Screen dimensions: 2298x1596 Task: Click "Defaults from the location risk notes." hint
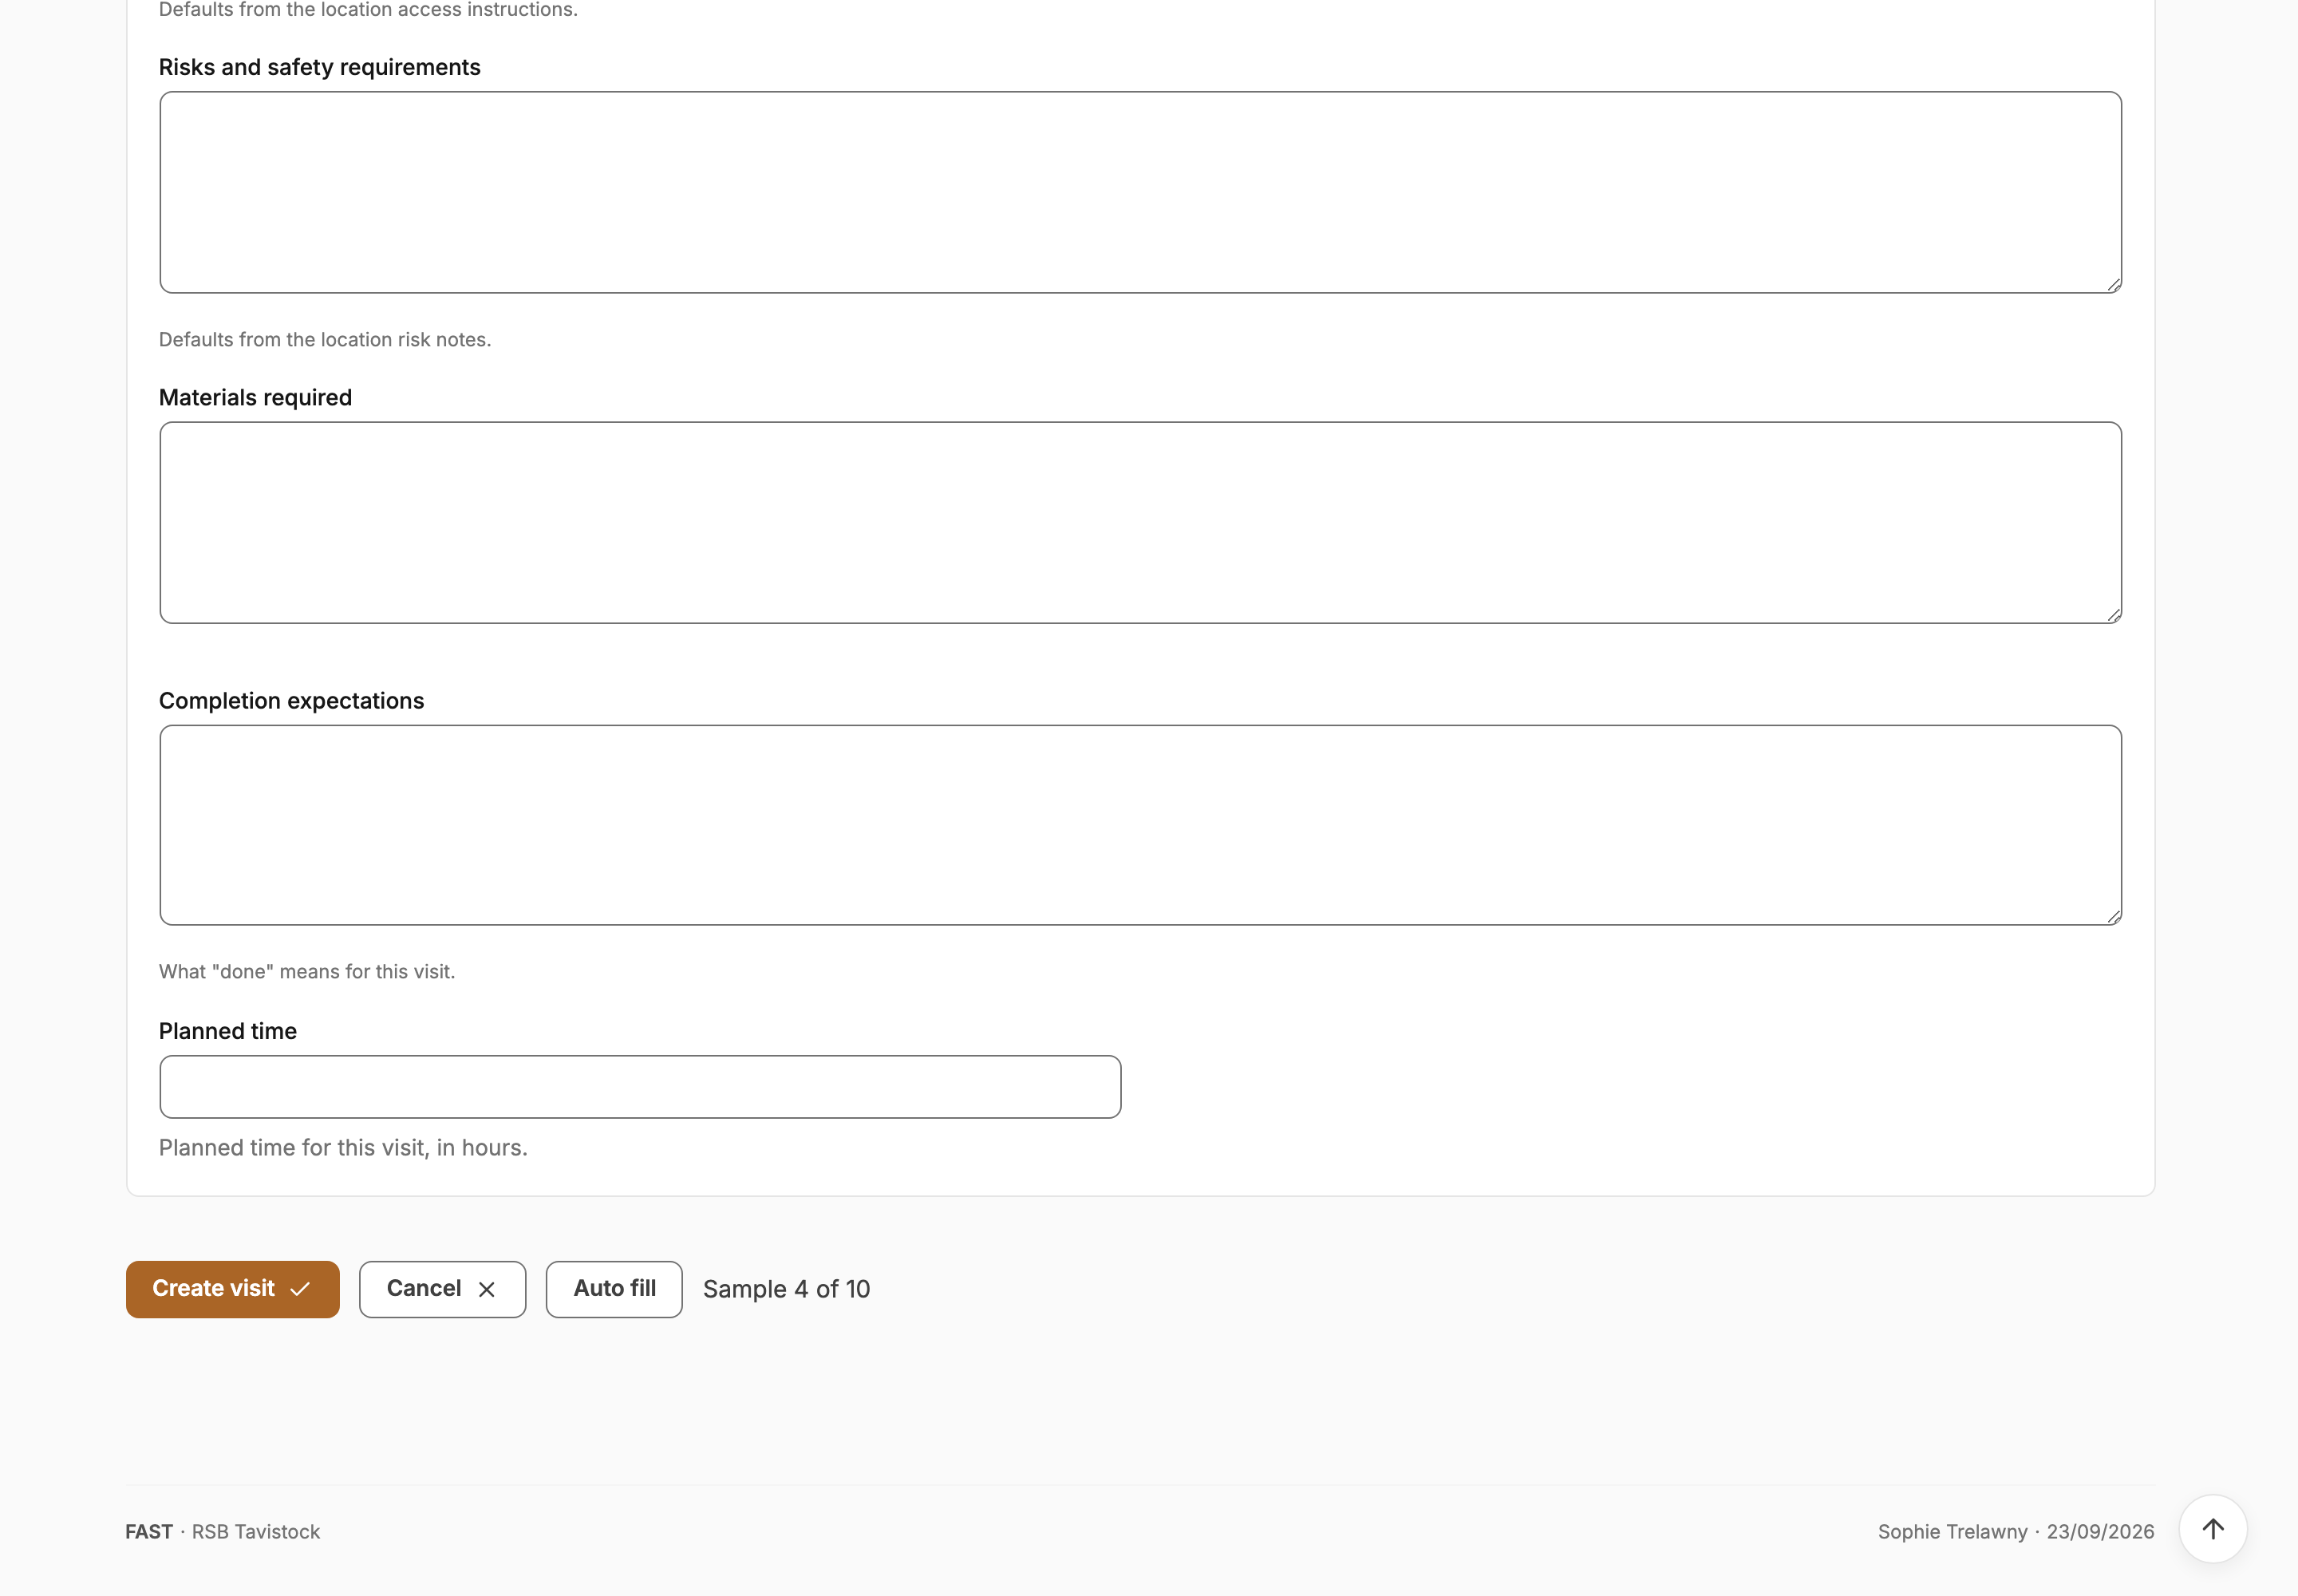coord(325,340)
